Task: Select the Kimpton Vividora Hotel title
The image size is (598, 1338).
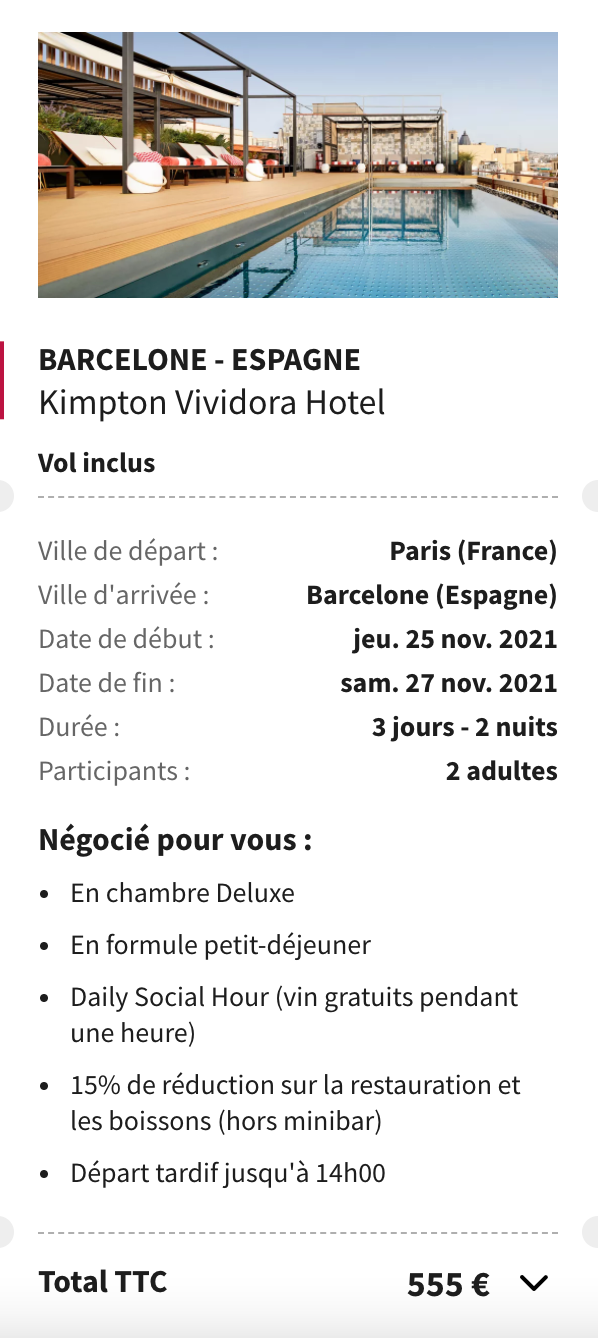Action: 212,402
